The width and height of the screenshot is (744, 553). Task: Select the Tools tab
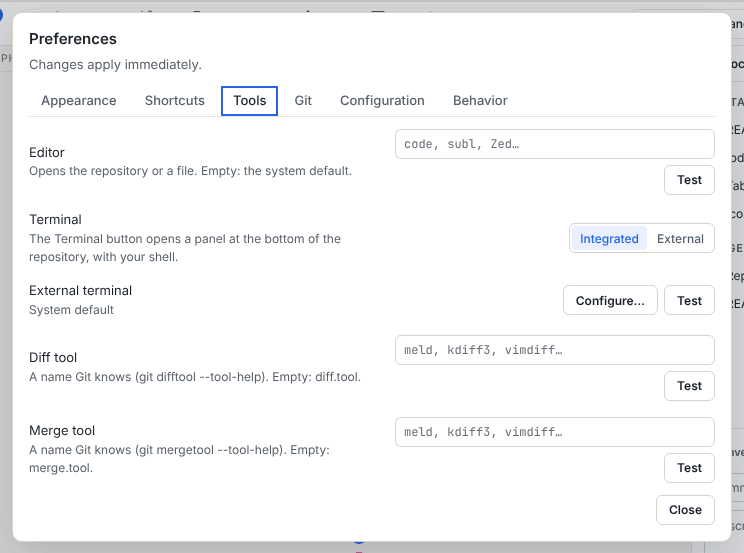click(x=250, y=101)
